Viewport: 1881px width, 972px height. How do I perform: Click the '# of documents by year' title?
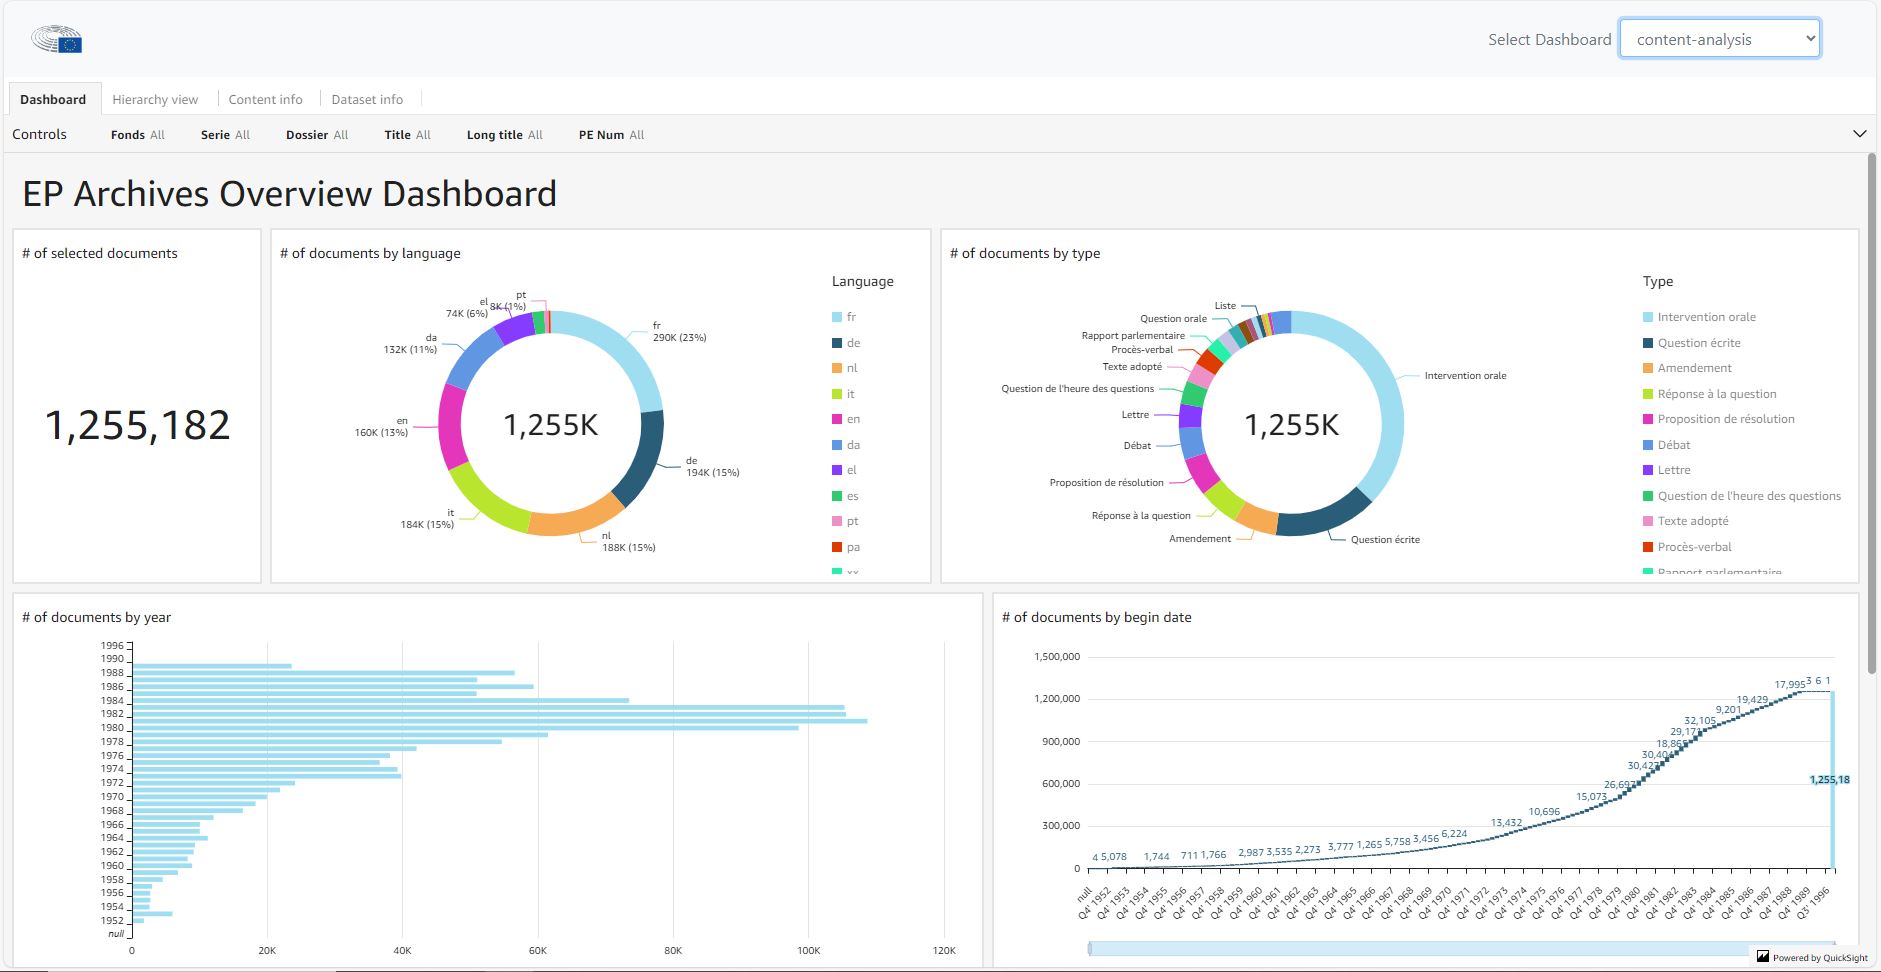pos(97,617)
